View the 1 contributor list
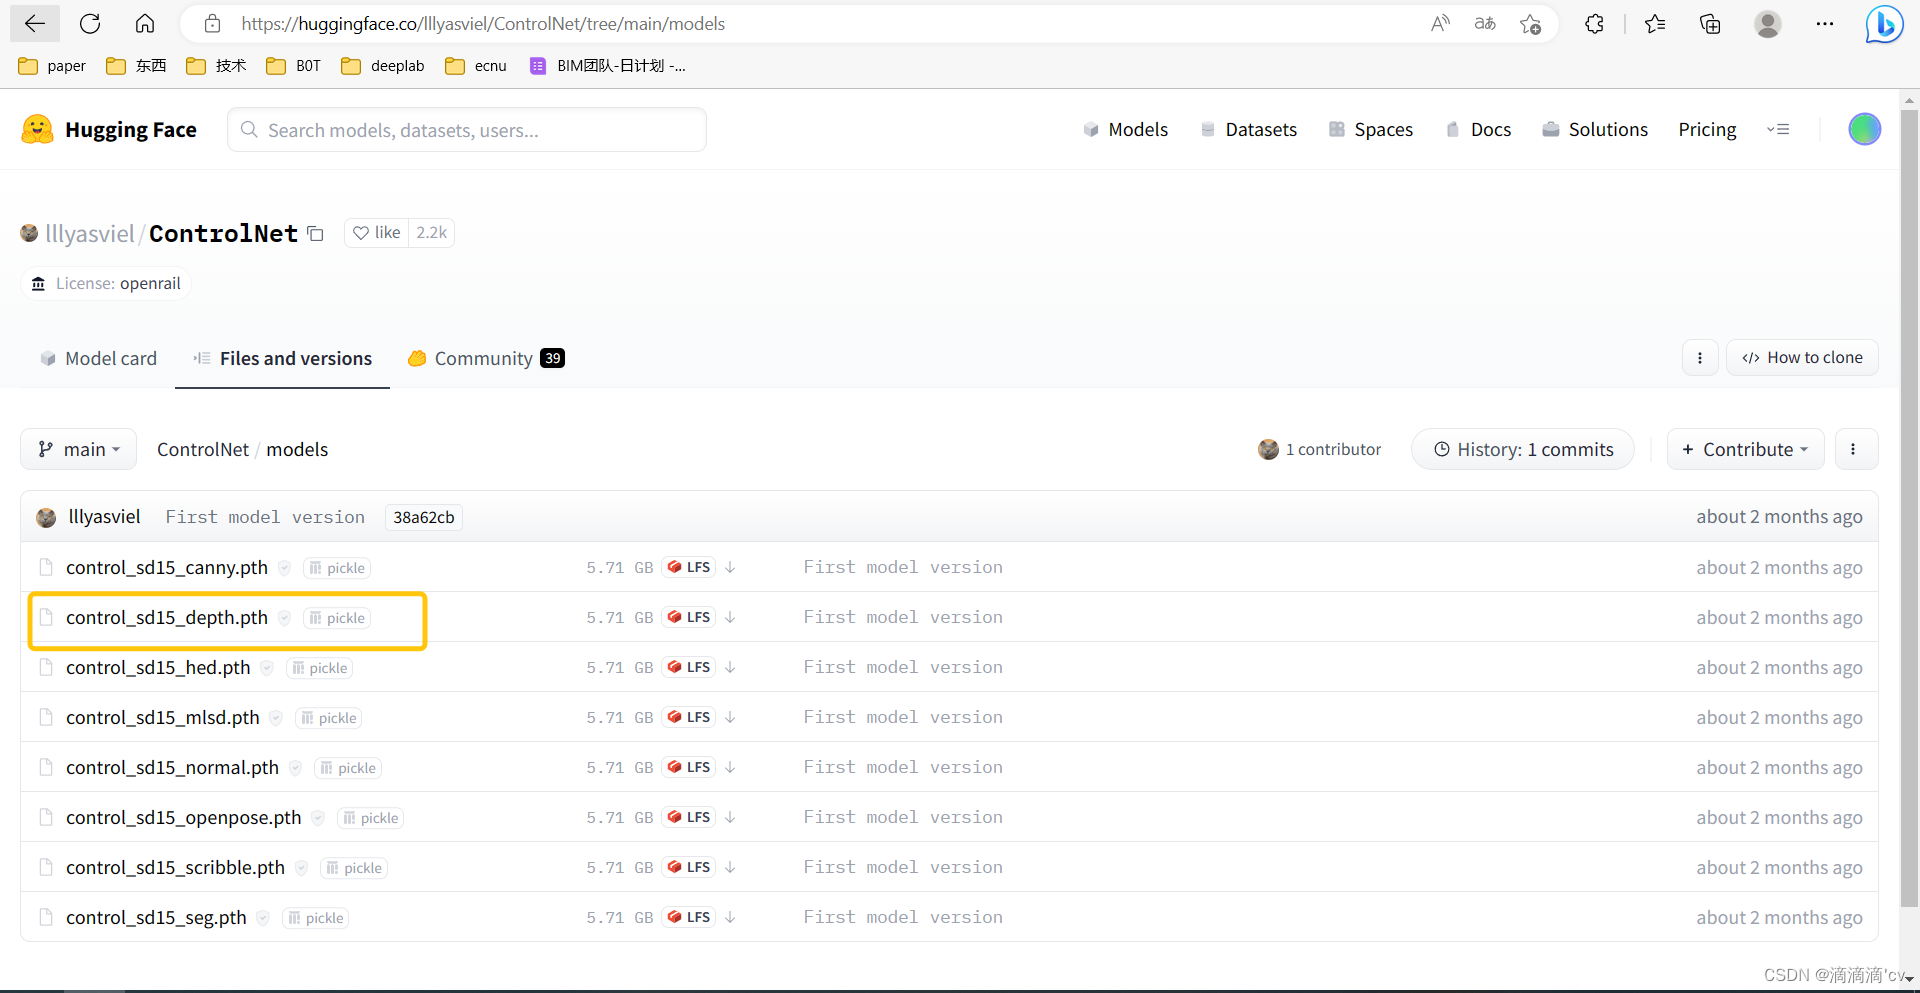Viewport: 1920px width, 993px height. (1319, 449)
